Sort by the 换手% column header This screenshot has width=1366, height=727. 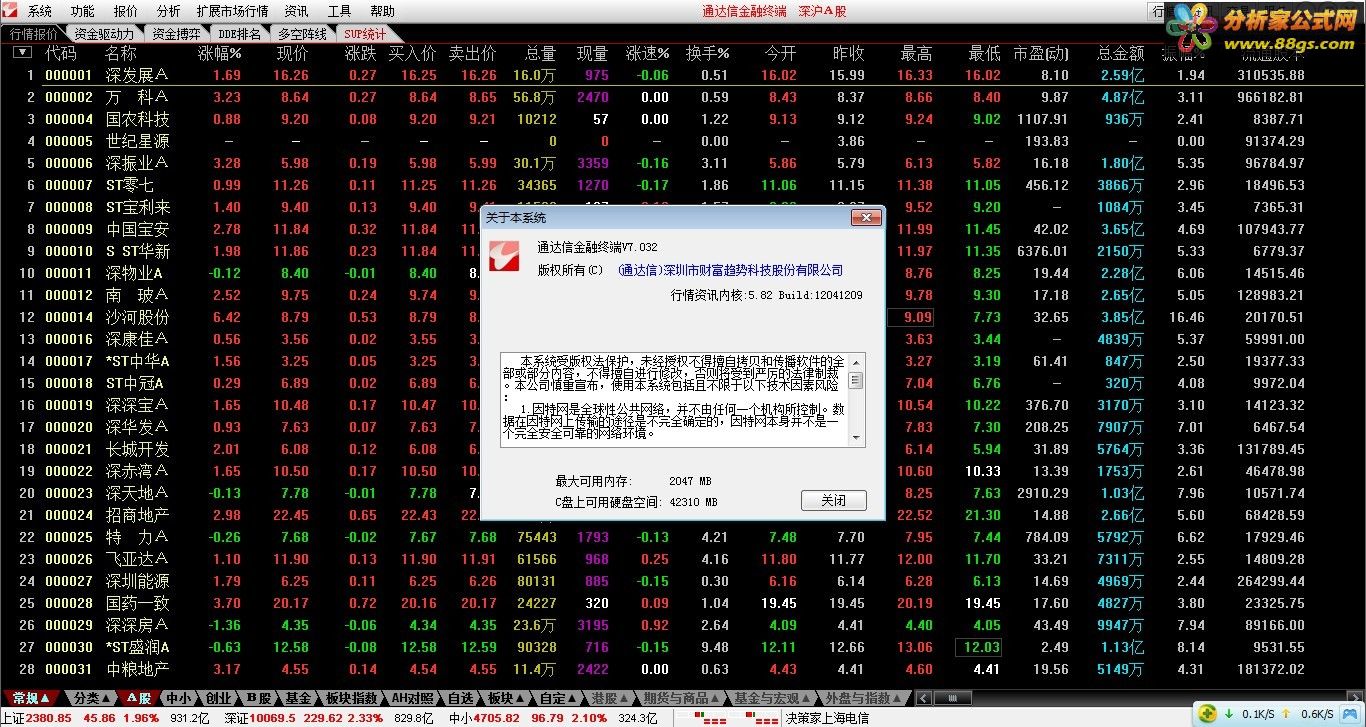tap(707, 53)
